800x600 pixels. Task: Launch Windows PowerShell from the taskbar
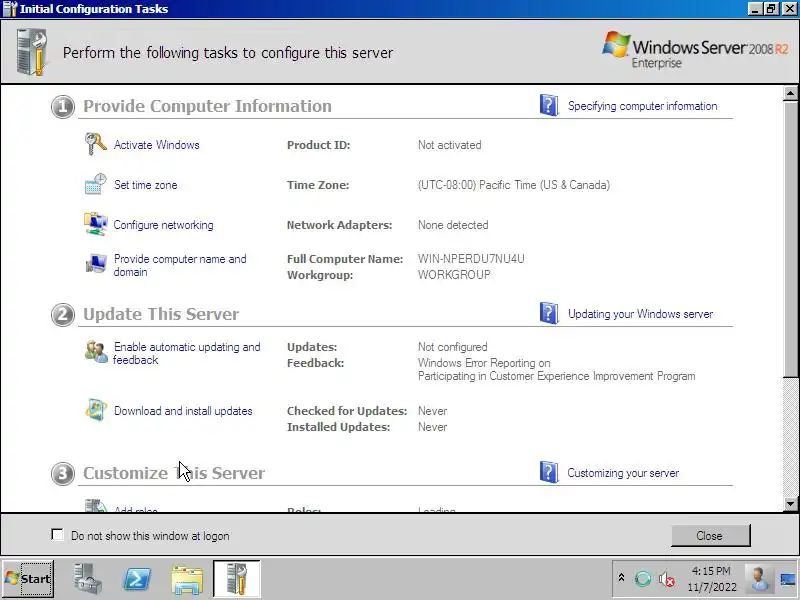click(138, 579)
